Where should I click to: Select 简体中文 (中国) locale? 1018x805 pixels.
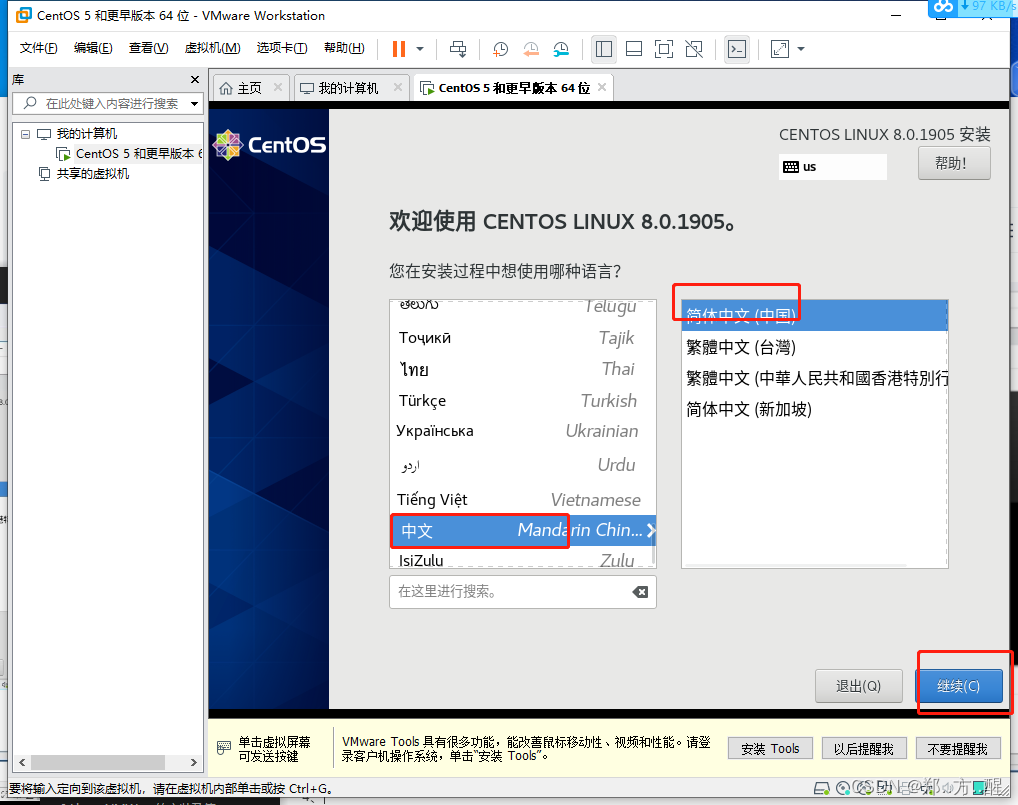tap(814, 316)
